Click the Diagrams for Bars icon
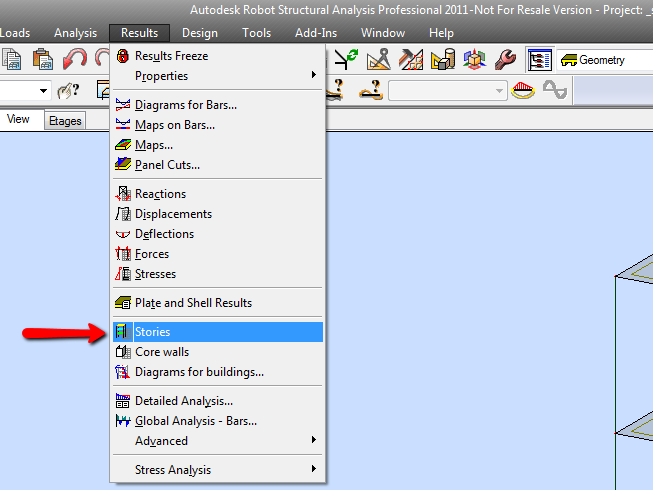 tap(123, 105)
